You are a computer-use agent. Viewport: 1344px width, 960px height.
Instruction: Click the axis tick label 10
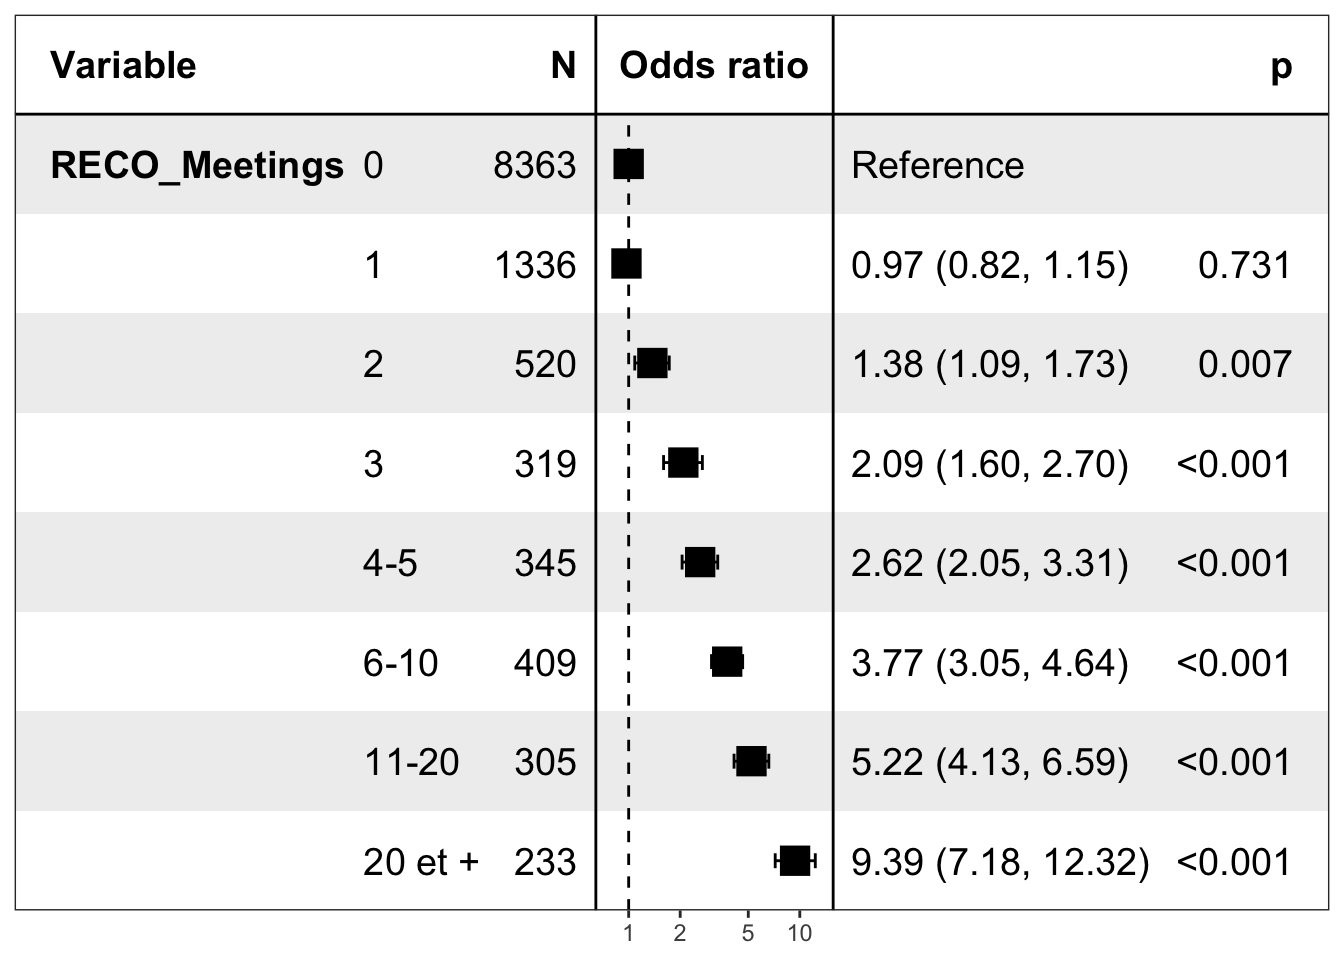click(x=800, y=935)
